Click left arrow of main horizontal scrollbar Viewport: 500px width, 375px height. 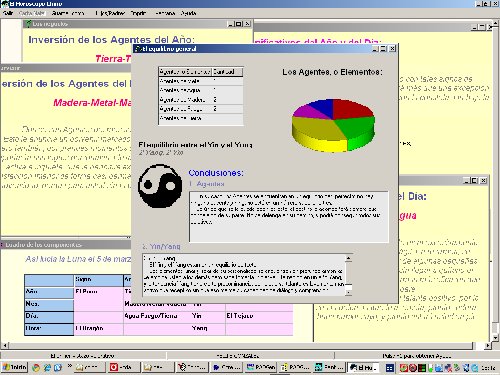coord(4,345)
